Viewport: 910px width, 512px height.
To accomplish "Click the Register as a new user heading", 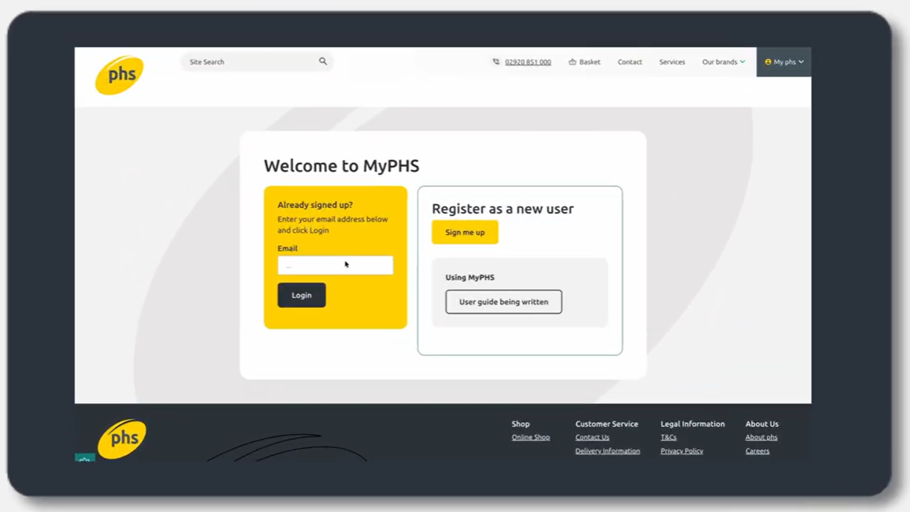I will [503, 208].
